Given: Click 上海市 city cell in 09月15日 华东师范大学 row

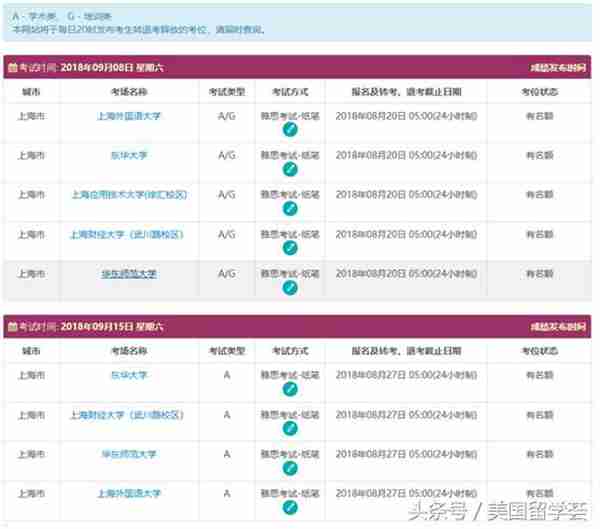Looking at the screenshot, I should 31,454.
